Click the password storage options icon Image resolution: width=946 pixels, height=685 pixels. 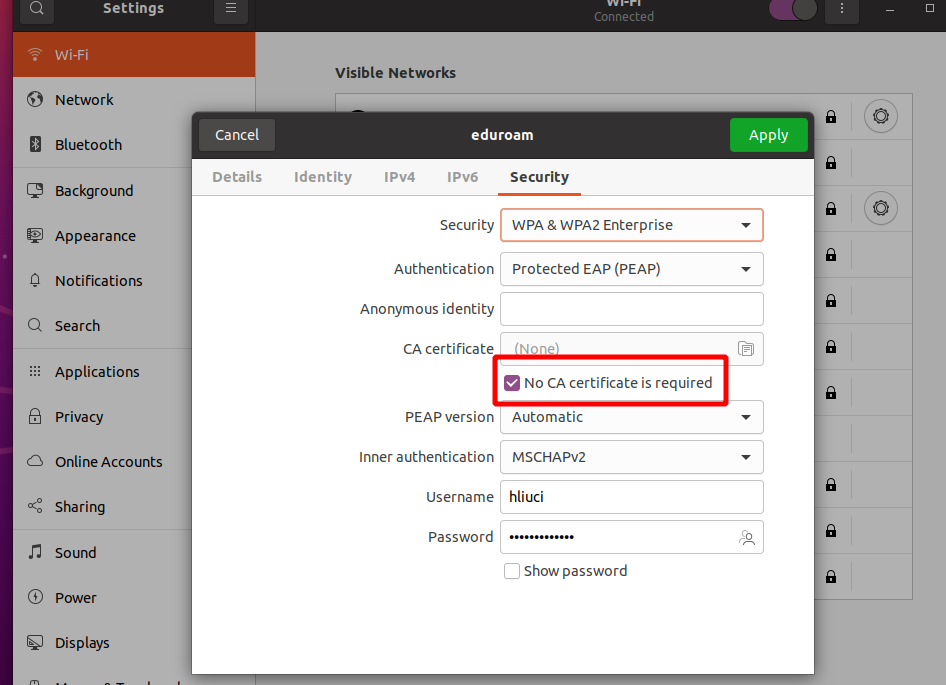(x=747, y=537)
